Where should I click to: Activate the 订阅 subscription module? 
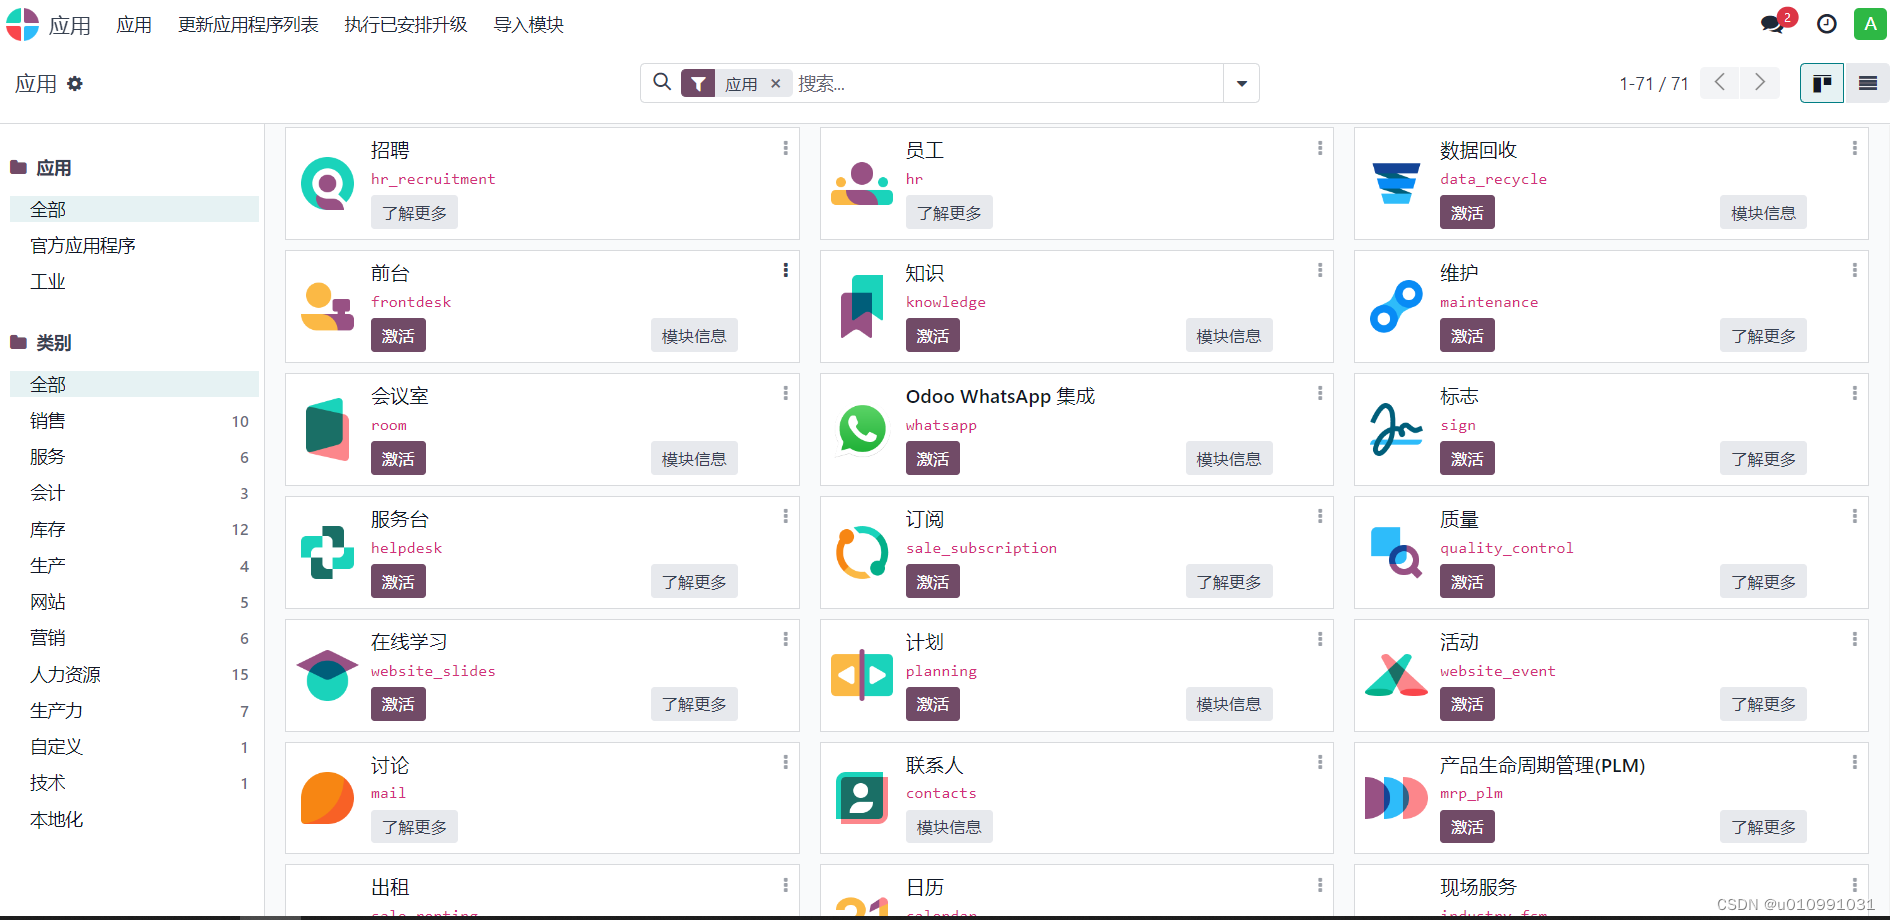pos(933,581)
